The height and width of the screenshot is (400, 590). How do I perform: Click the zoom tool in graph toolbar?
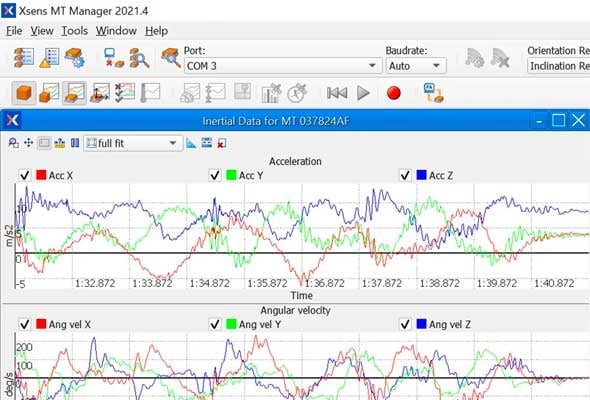14,143
